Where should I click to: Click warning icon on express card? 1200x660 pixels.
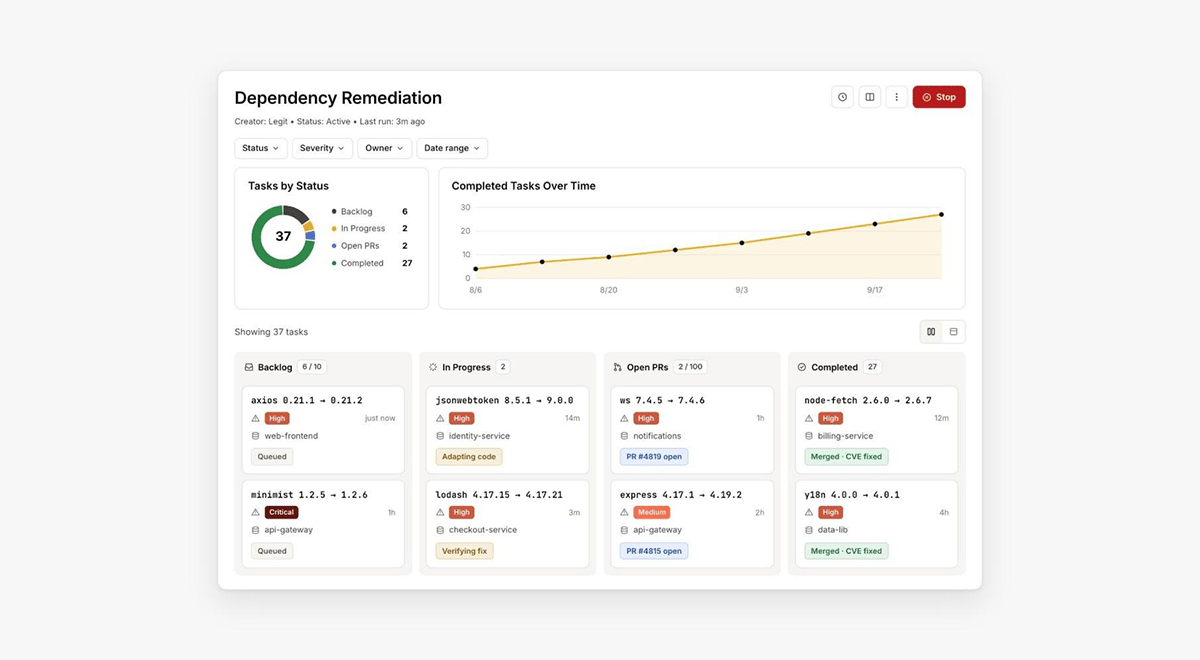point(625,512)
